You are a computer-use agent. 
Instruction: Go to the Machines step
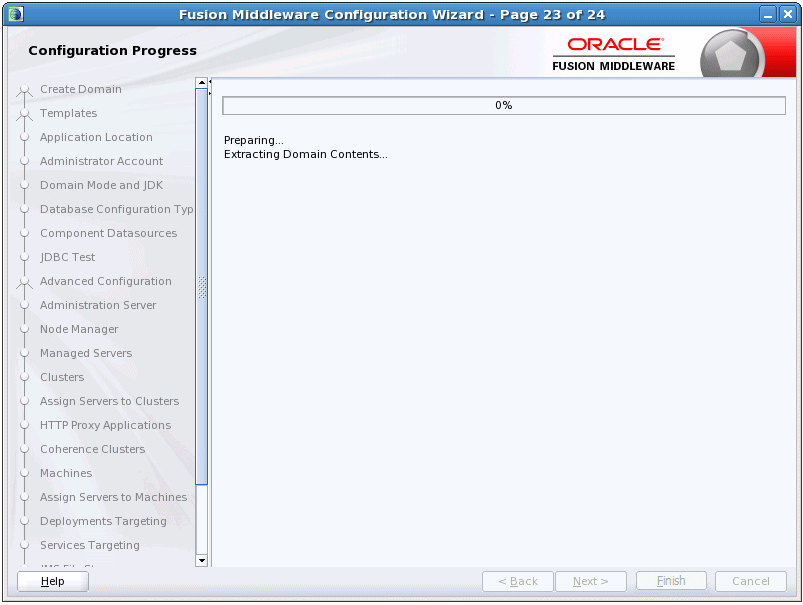click(66, 473)
